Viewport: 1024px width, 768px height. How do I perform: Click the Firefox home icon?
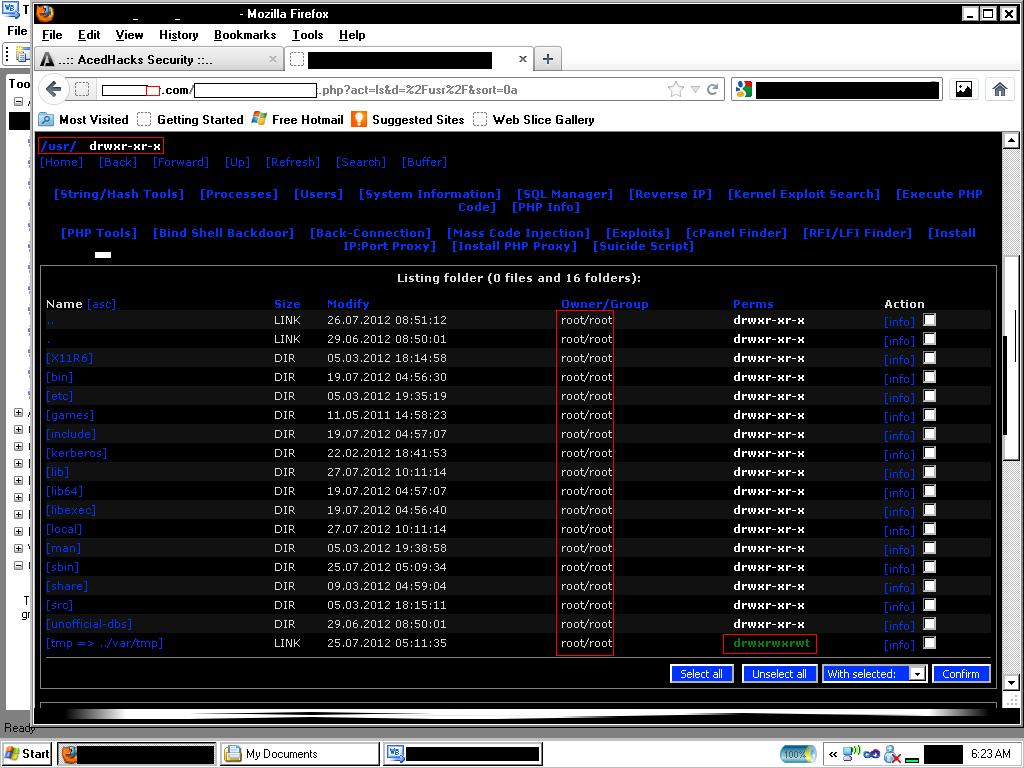pos(999,89)
